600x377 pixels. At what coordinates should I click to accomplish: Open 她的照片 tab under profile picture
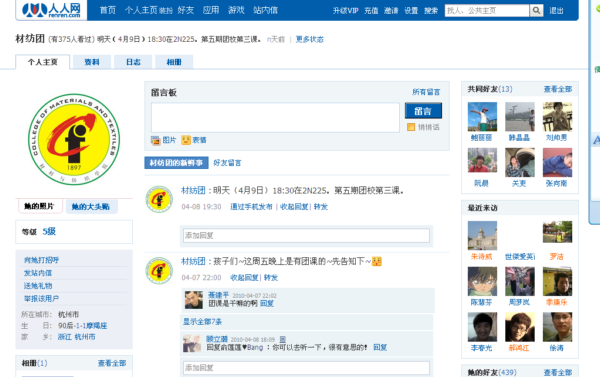39,207
